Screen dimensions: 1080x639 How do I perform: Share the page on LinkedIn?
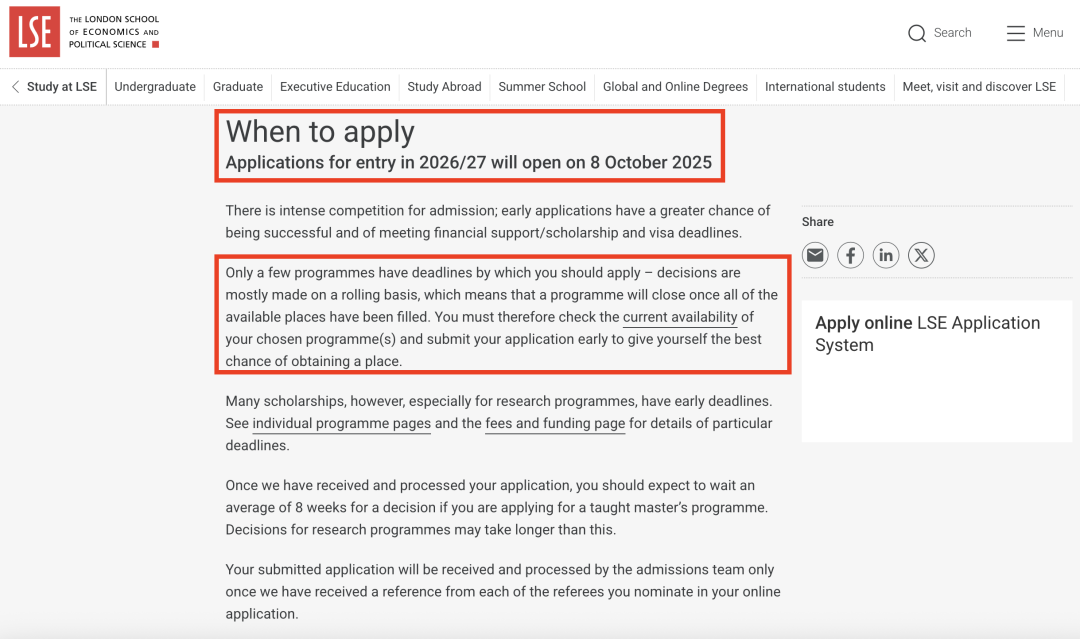click(x=886, y=256)
